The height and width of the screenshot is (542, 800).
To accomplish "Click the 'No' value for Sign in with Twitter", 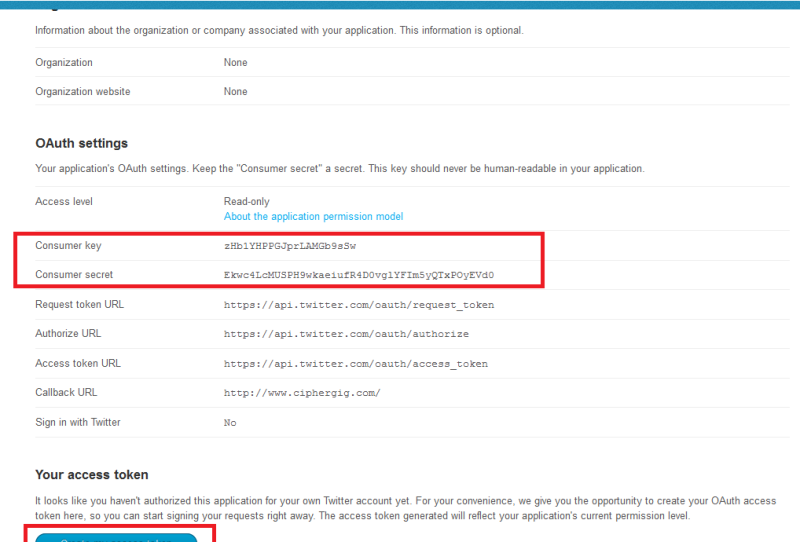I will [x=230, y=423].
